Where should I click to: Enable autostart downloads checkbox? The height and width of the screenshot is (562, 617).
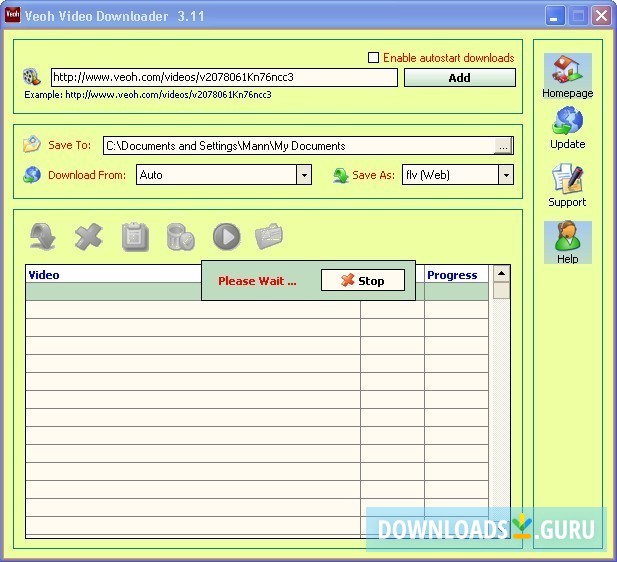[373, 57]
